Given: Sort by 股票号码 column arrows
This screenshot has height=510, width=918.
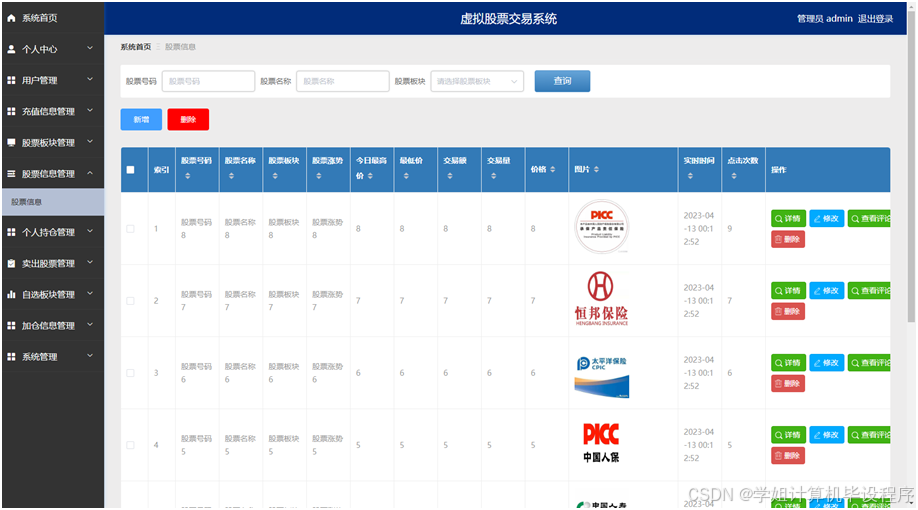Looking at the screenshot, I should tap(188, 176).
